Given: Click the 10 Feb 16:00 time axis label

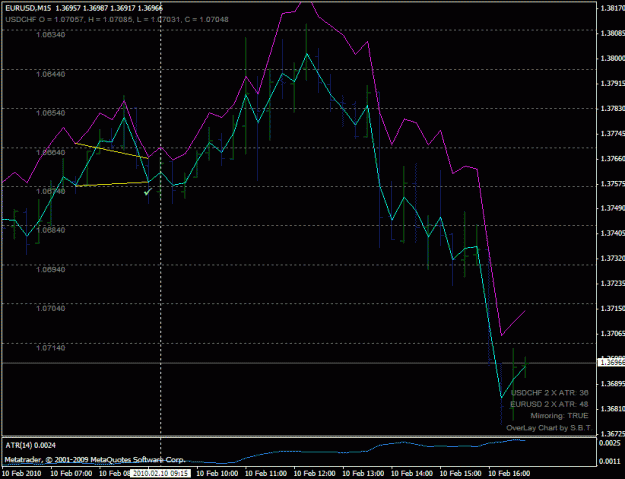Looking at the screenshot, I should click(509, 473).
